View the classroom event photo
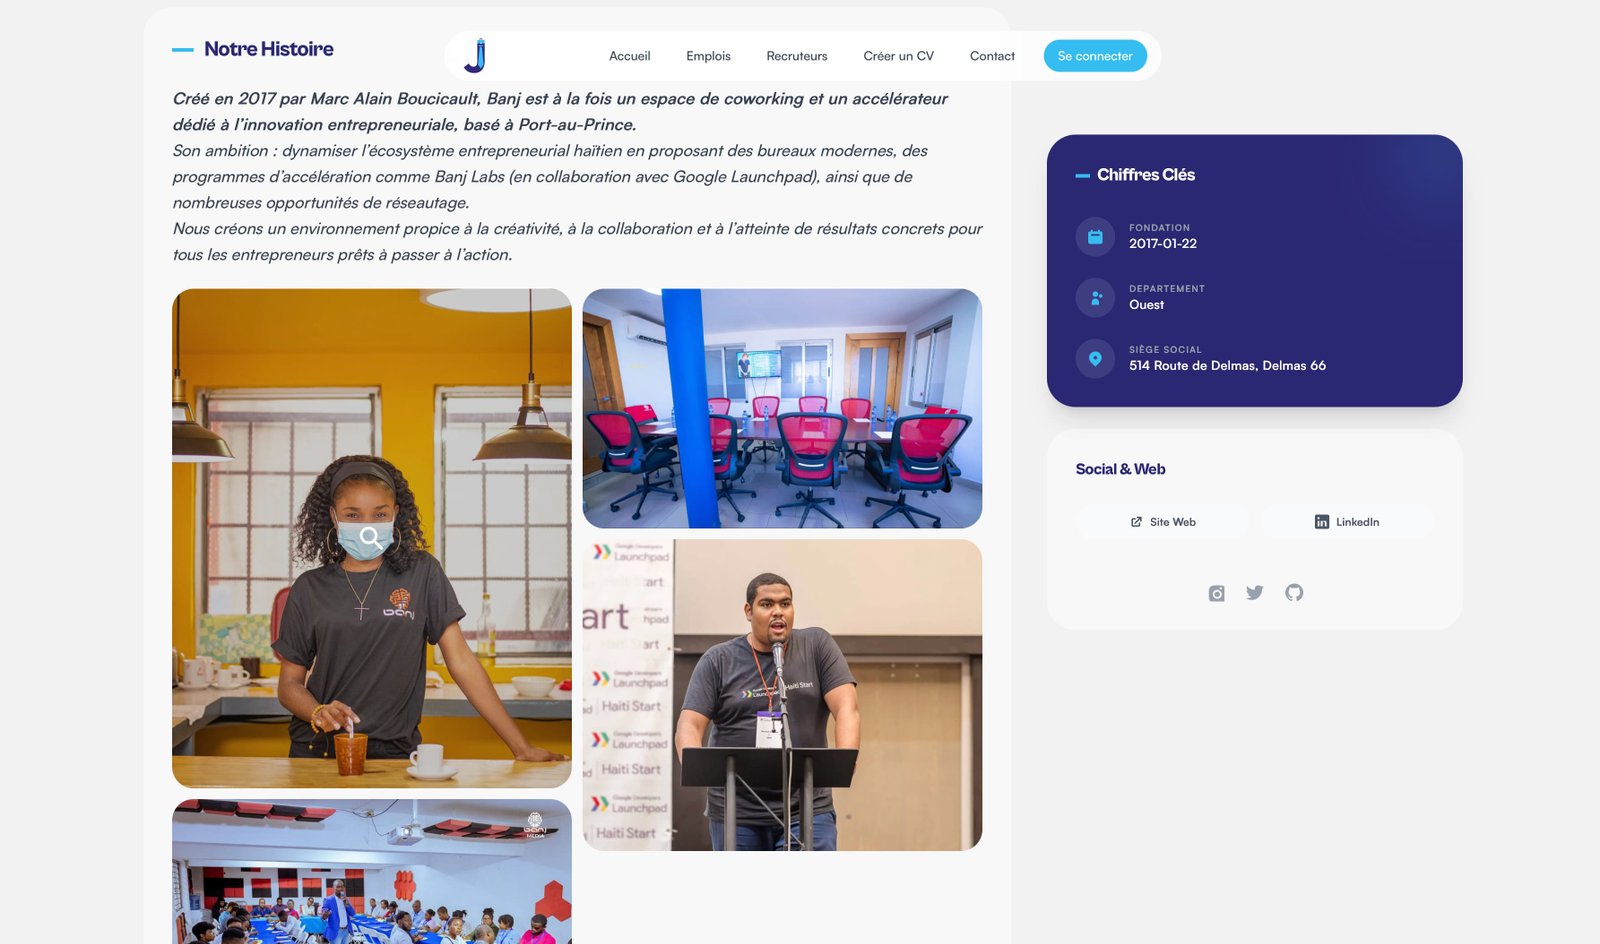Screen dimensions: 1600x944 [x=371, y=872]
